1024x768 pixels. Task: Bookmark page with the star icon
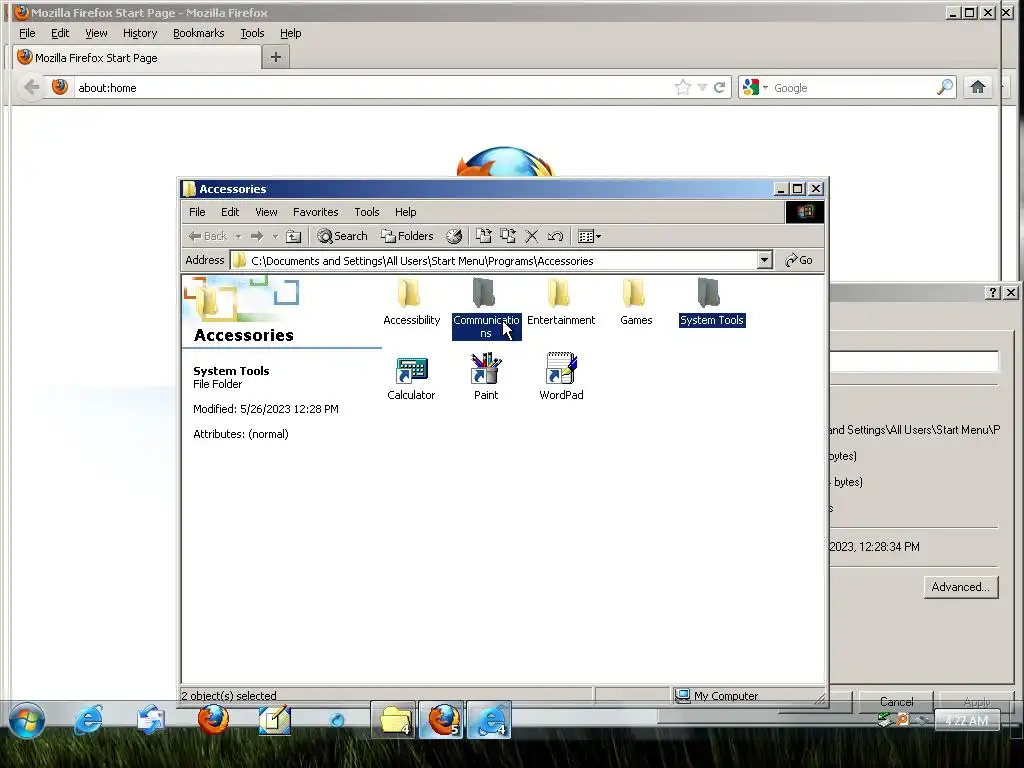(x=683, y=88)
